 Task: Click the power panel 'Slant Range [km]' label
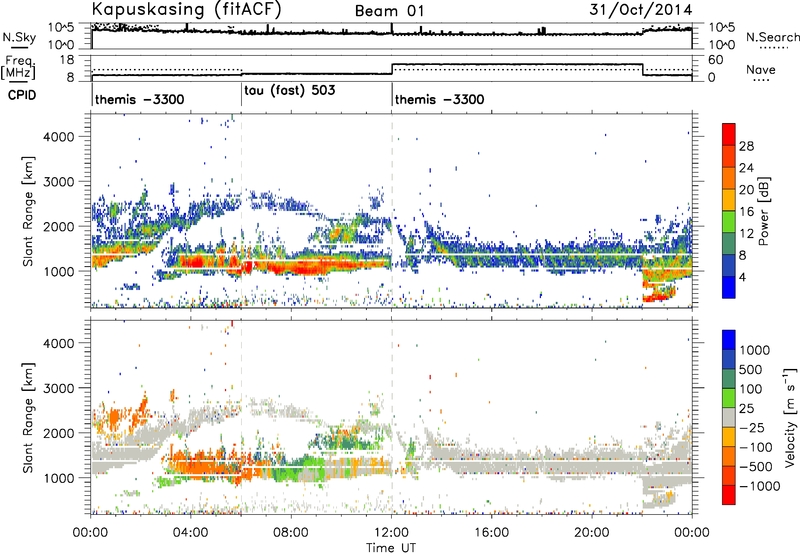[28, 211]
